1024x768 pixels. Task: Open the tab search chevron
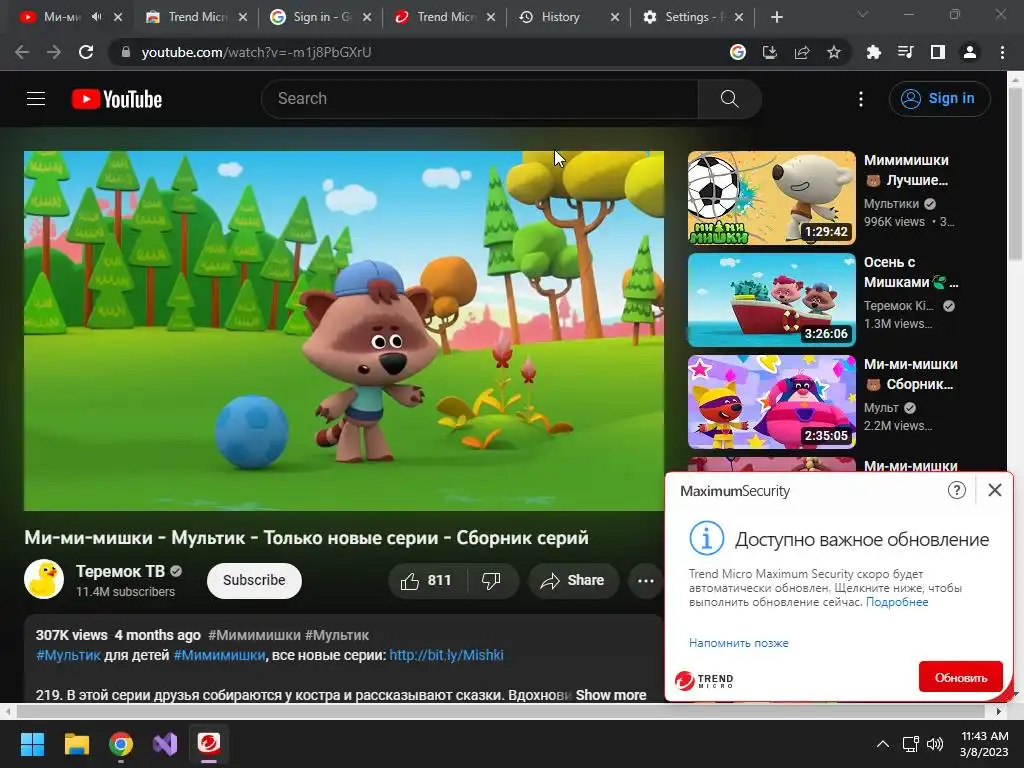863,14
